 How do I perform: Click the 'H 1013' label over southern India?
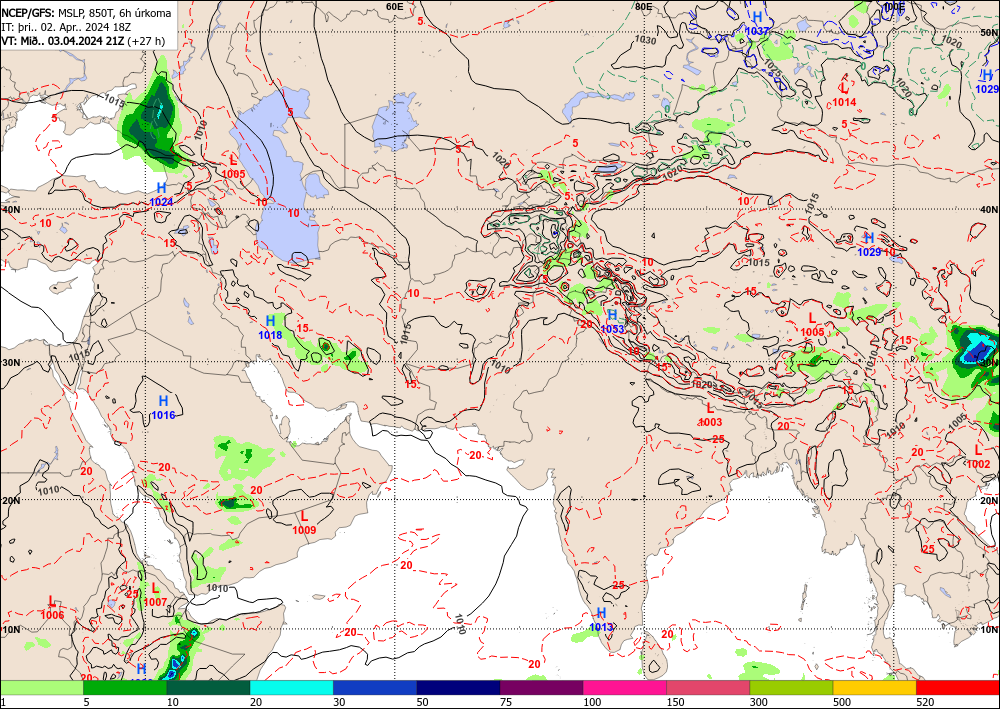(601, 620)
